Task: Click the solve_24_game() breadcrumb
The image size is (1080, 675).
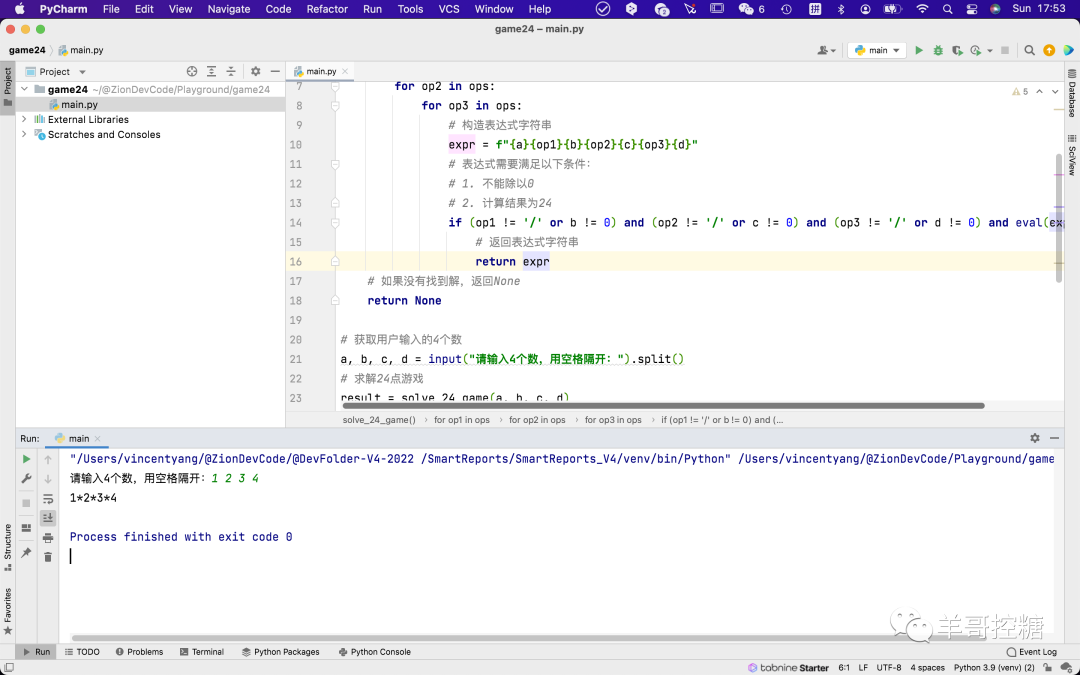Action: tap(379, 419)
